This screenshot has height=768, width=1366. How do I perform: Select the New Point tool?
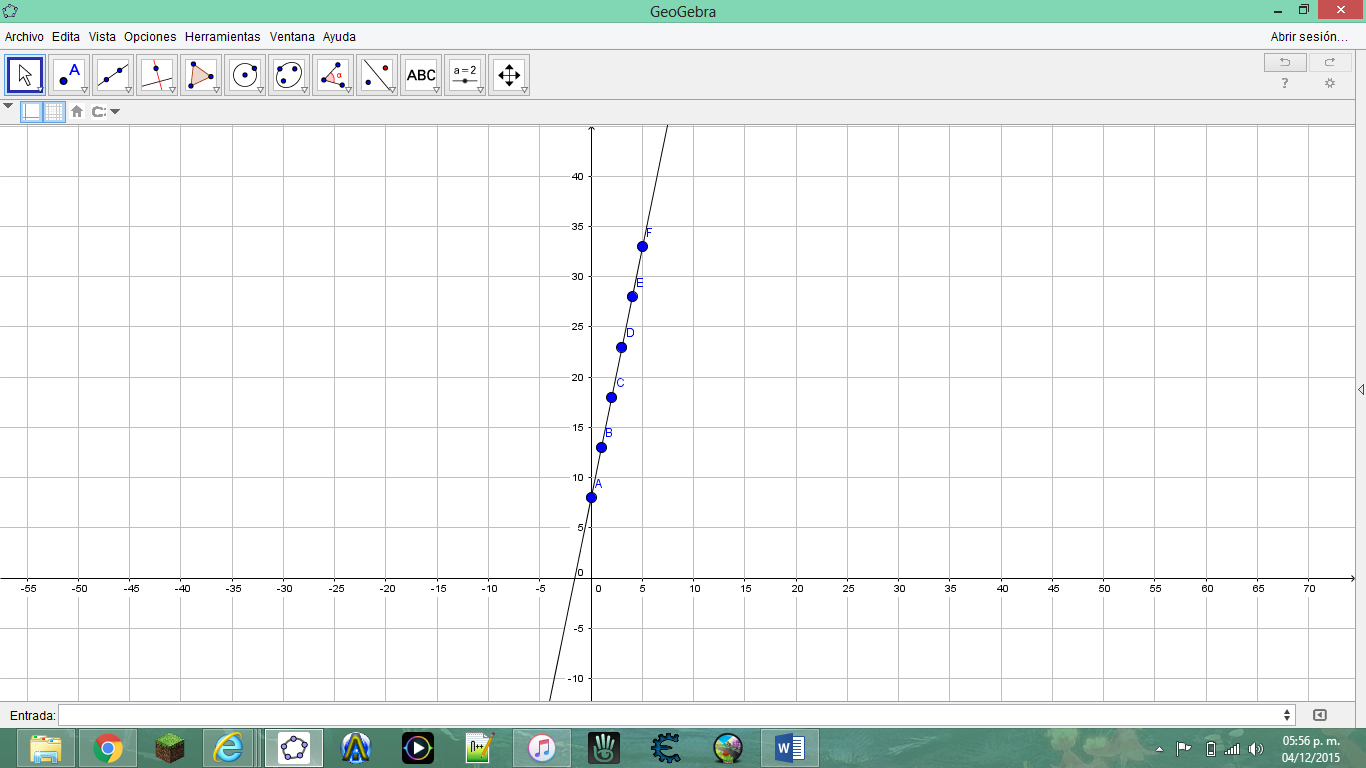(x=69, y=75)
